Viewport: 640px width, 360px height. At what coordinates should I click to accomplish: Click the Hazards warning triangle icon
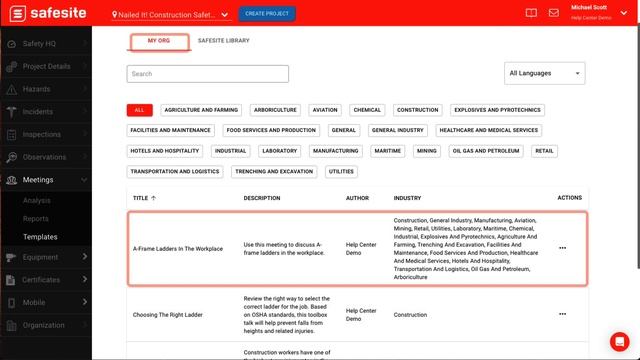coord(11,89)
